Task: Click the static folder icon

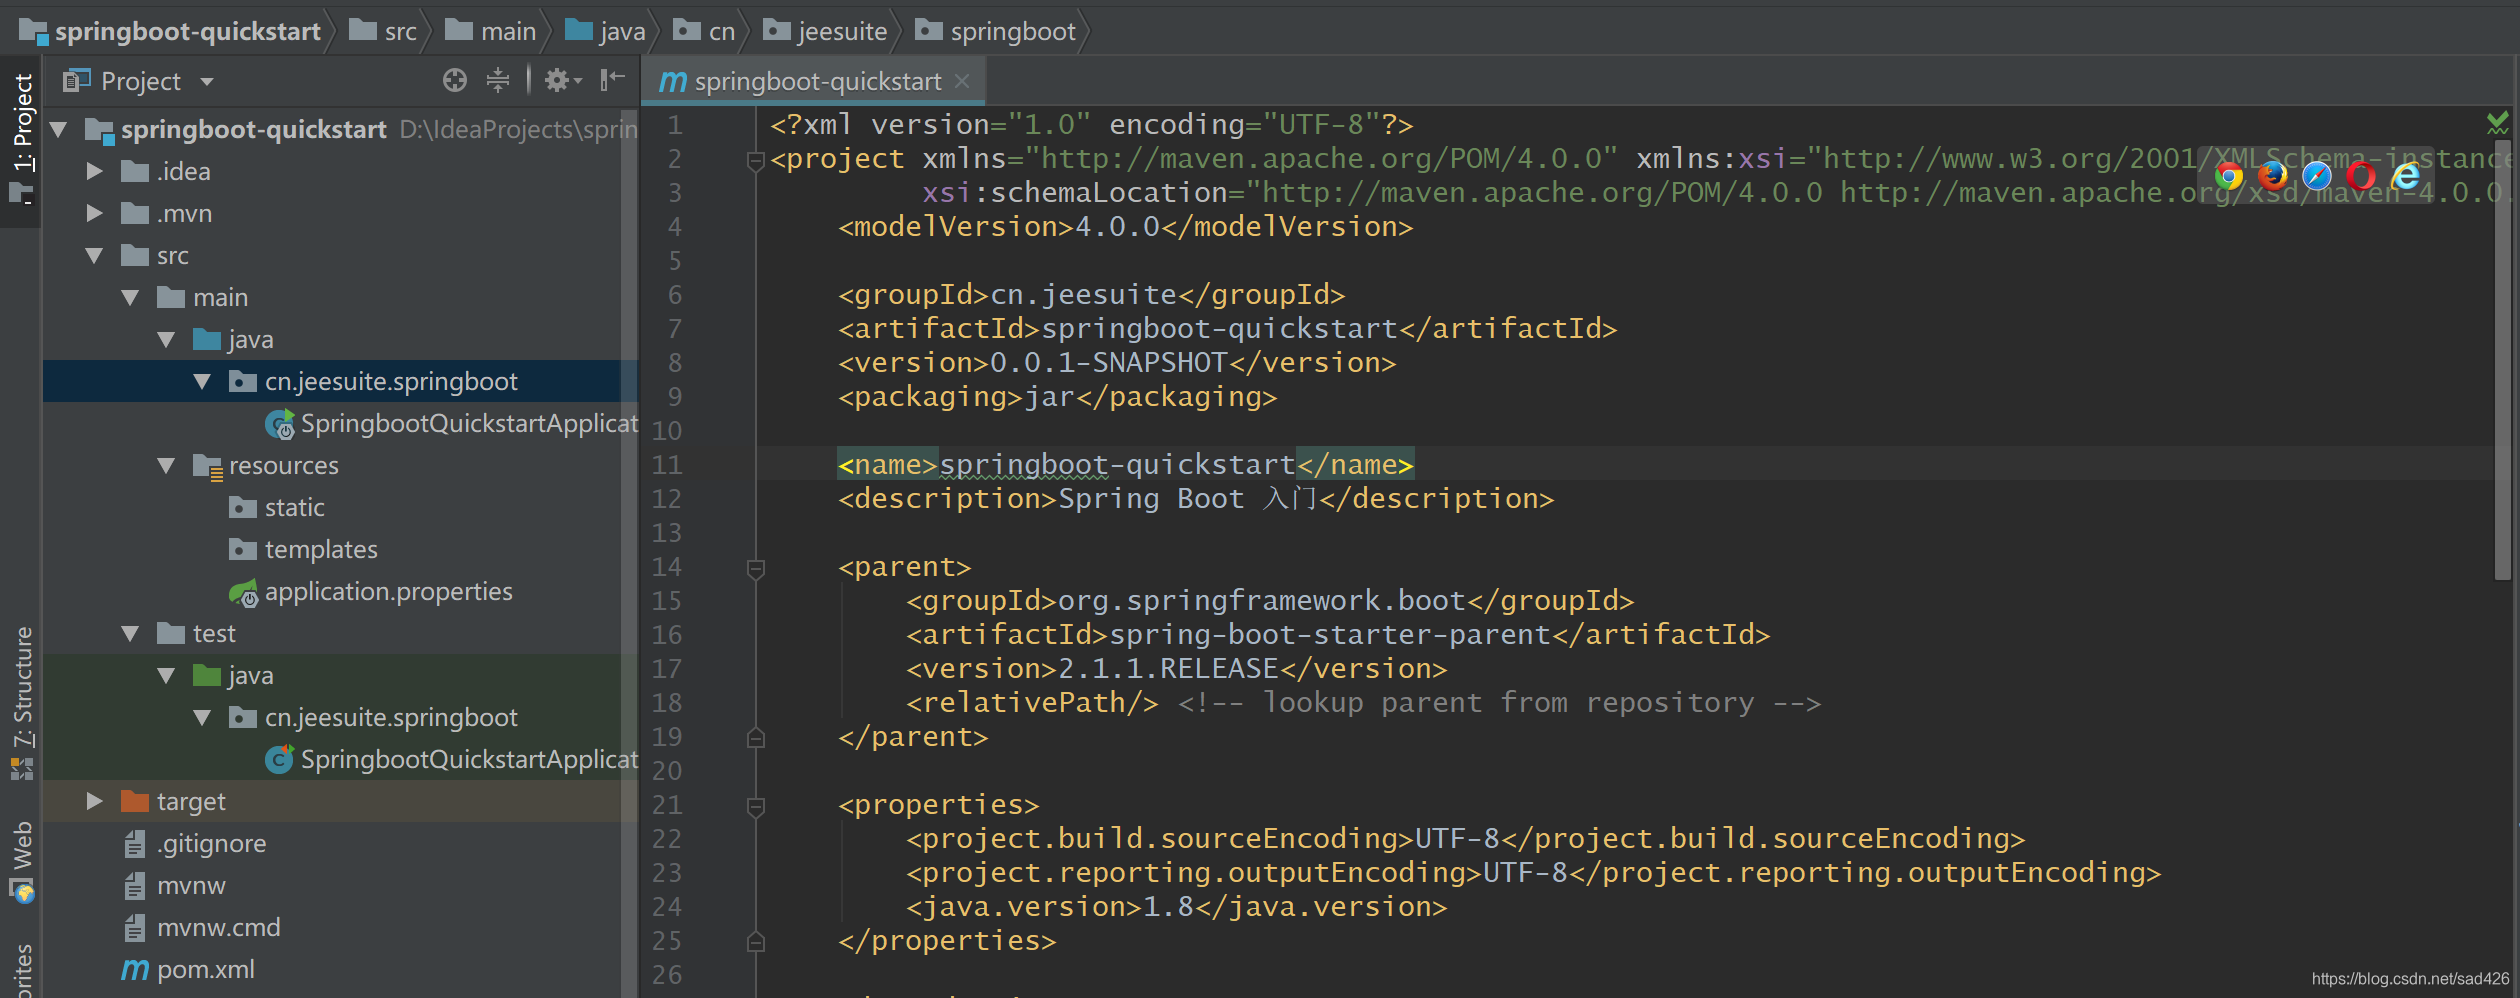Action: tap(243, 507)
